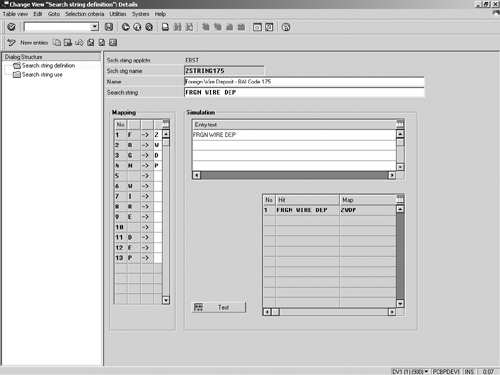Click Hit cell FRGN WIRE DEP

307,210
